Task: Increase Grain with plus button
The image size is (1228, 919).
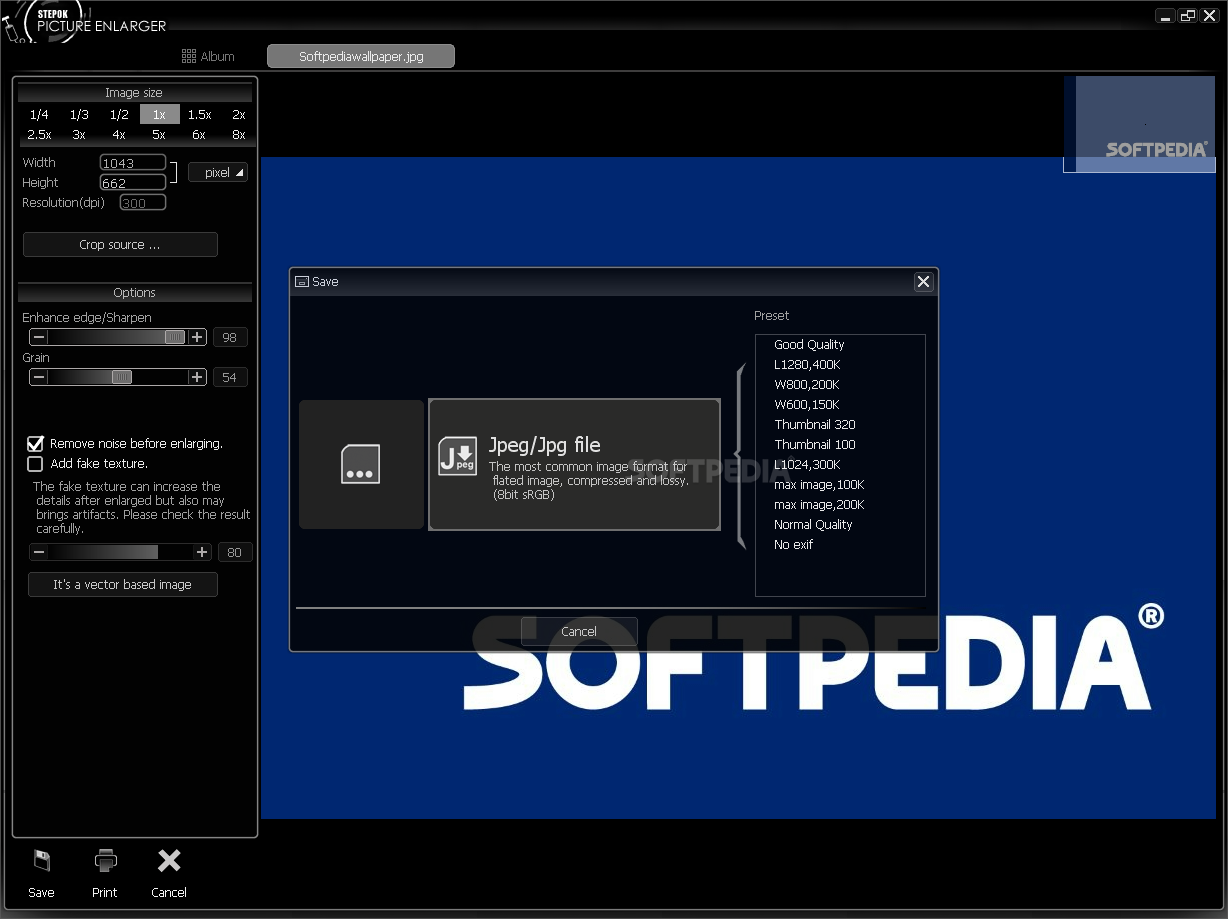Action: (x=197, y=377)
